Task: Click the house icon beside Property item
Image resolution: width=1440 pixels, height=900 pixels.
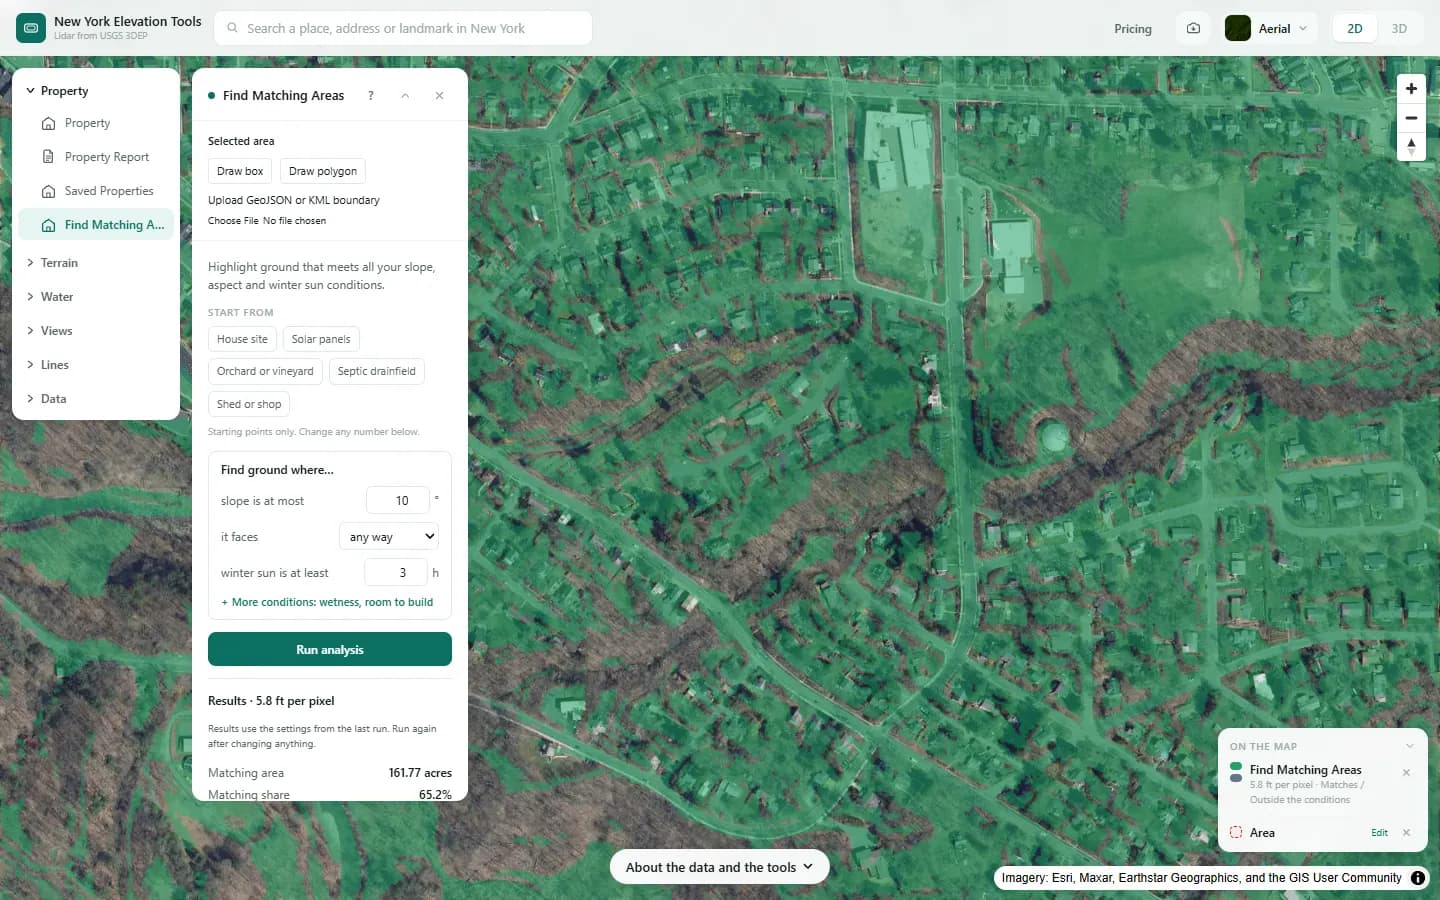Action: click(48, 124)
